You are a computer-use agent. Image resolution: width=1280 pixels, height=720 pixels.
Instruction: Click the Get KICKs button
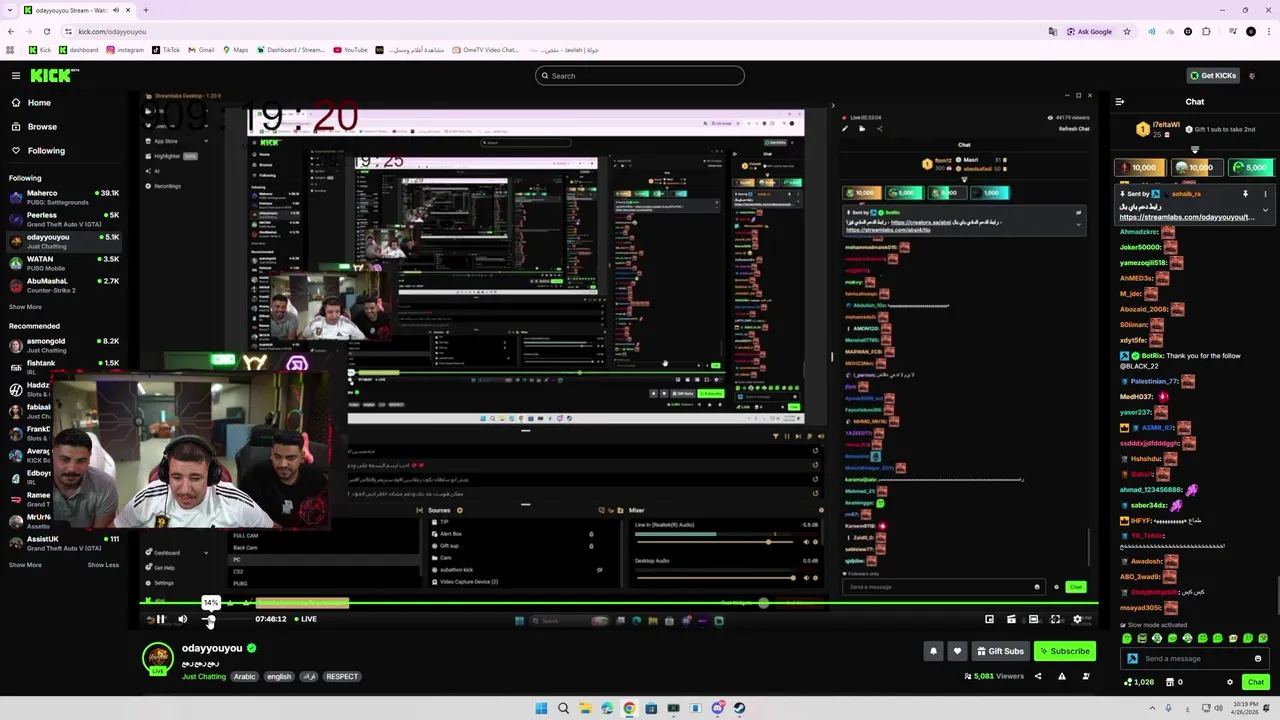click(x=1213, y=76)
